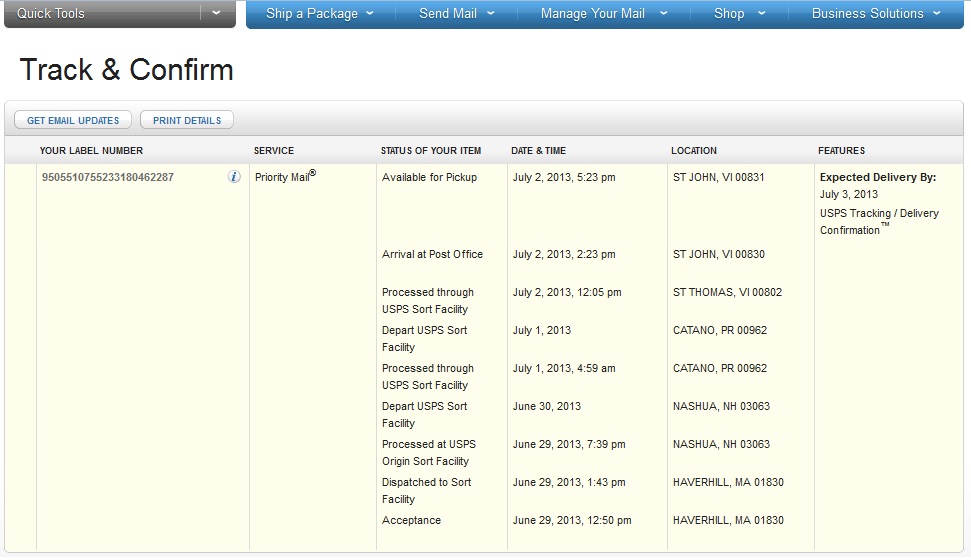Viewport: 971px width, 560px height.
Task: Click the Track & Confirm page heading
Action: [126, 70]
